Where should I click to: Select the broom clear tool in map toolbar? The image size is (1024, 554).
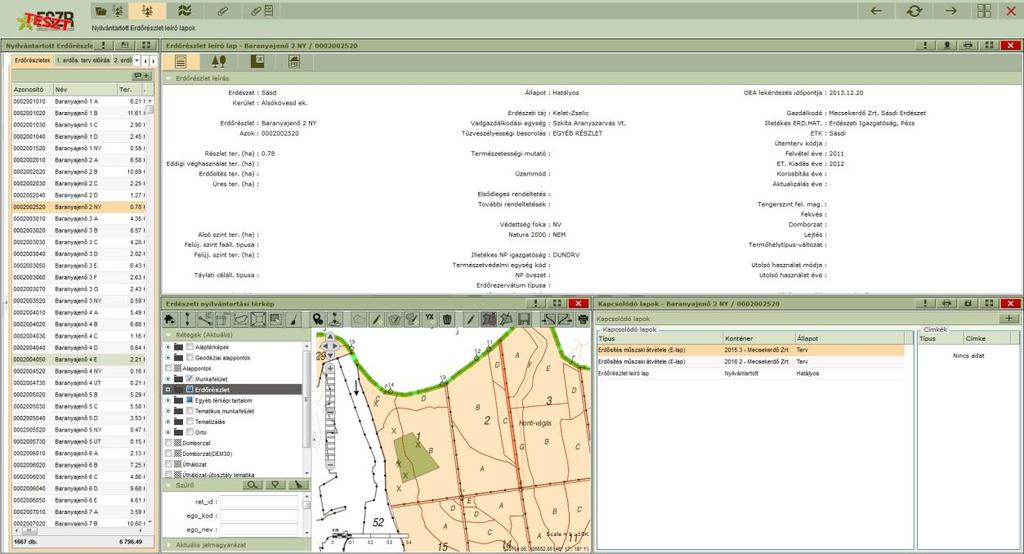click(294, 319)
